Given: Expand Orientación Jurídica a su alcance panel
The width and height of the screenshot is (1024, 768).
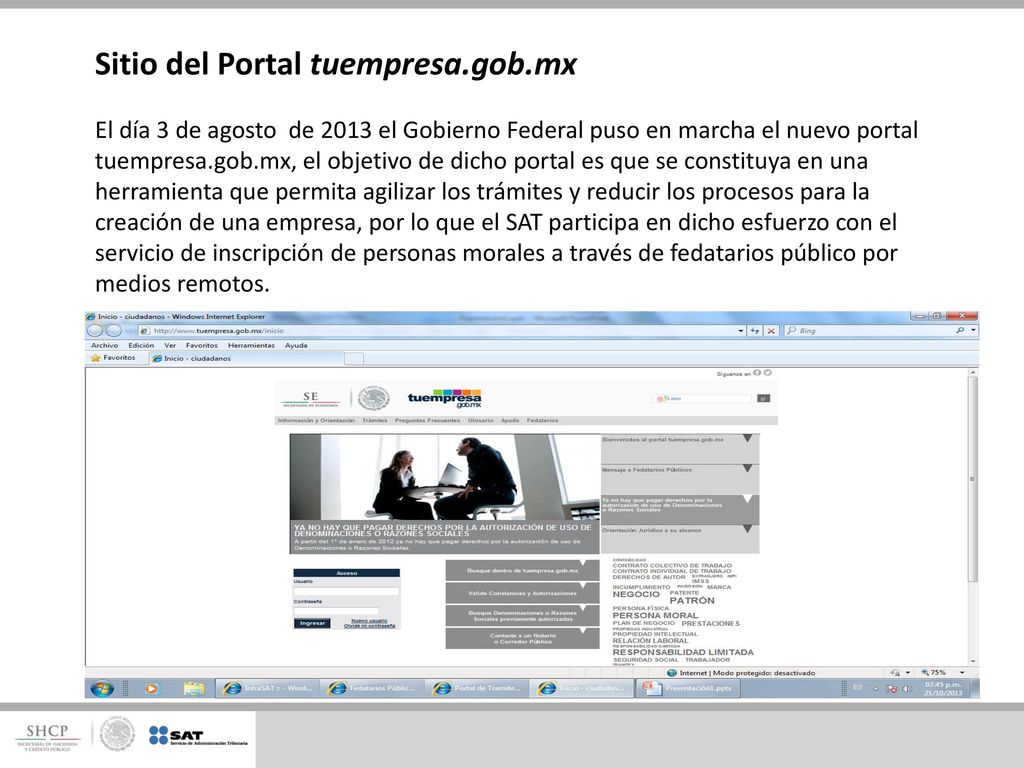Looking at the screenshot, I should [680, 539].
